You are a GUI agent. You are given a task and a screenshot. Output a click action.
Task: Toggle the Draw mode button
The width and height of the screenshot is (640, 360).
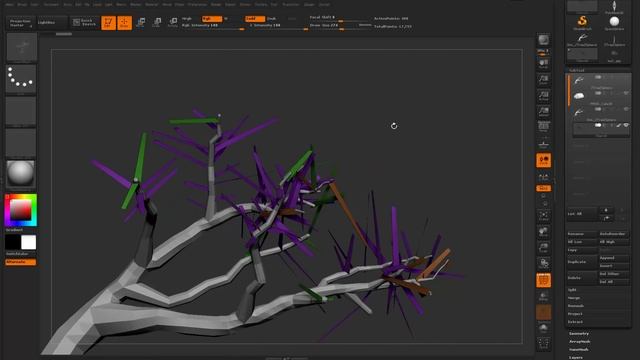(x=124, y=23)
